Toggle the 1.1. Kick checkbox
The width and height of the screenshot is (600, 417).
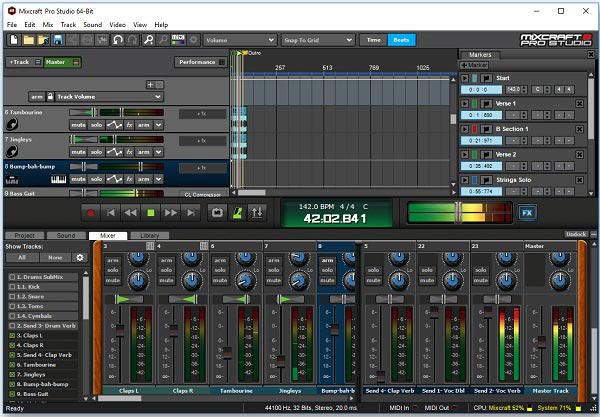tap(12, 287)
